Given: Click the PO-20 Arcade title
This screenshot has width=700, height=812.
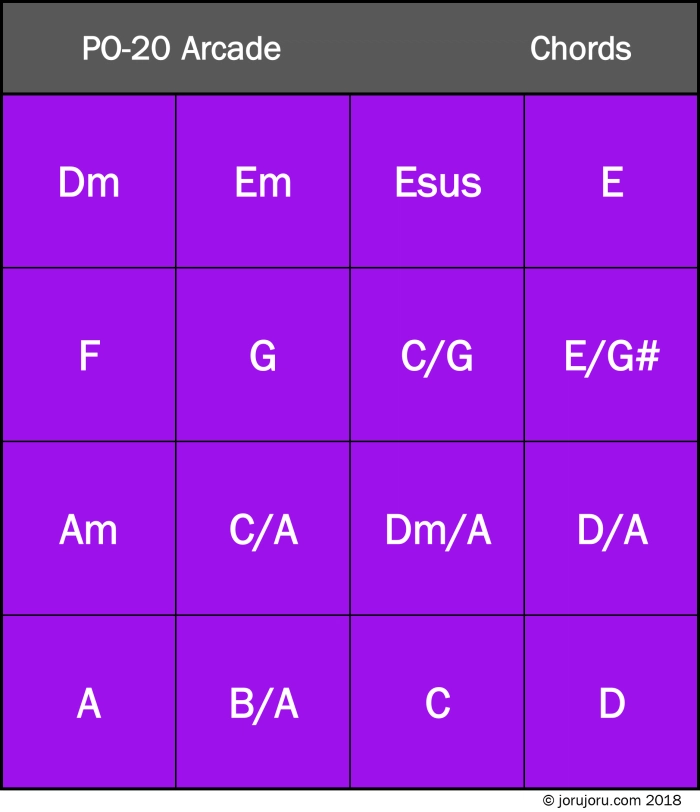Looking at the screenshot, I should pyautogui.click(x=181, y=49).
